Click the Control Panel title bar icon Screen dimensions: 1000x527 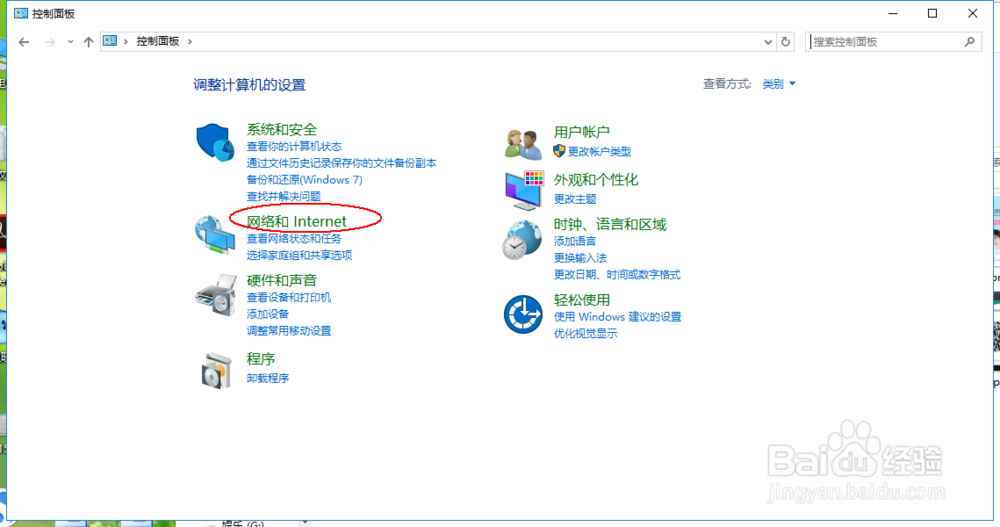click(21, 13)
